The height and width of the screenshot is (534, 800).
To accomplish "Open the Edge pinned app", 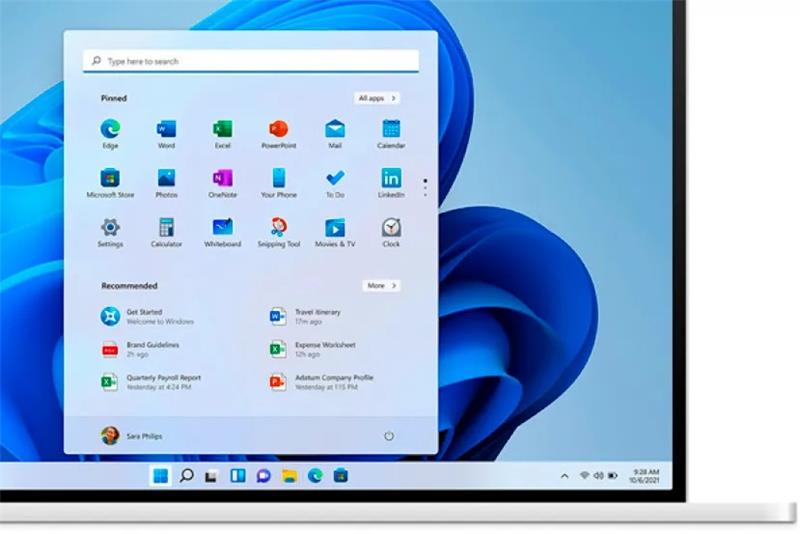I will point(110,134).
